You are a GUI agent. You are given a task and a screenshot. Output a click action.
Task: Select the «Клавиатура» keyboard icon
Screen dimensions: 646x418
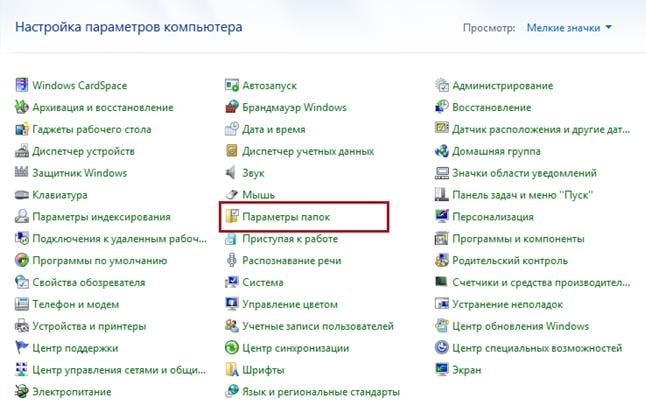tap(21, 194)
